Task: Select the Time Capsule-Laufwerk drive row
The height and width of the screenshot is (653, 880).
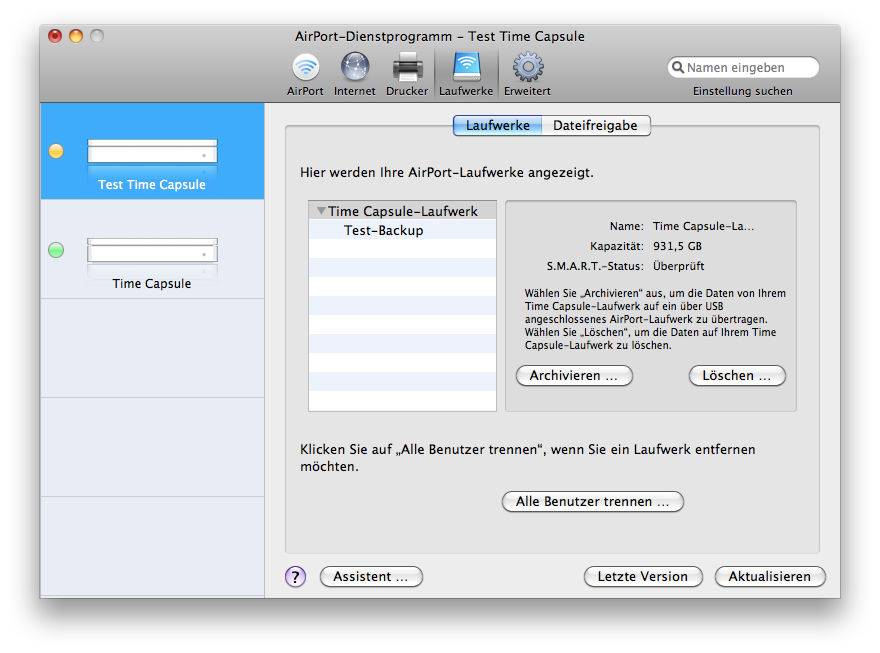Action: 402,211
